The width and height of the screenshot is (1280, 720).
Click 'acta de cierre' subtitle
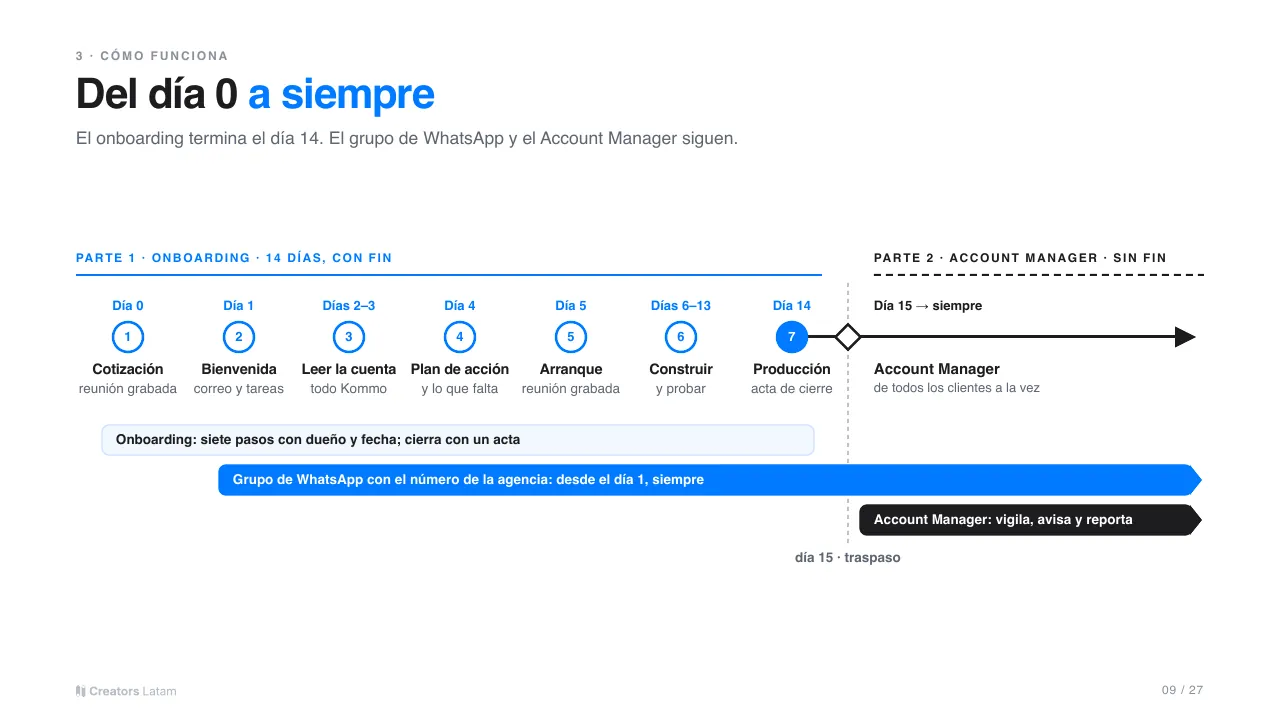tap(792, 389)
